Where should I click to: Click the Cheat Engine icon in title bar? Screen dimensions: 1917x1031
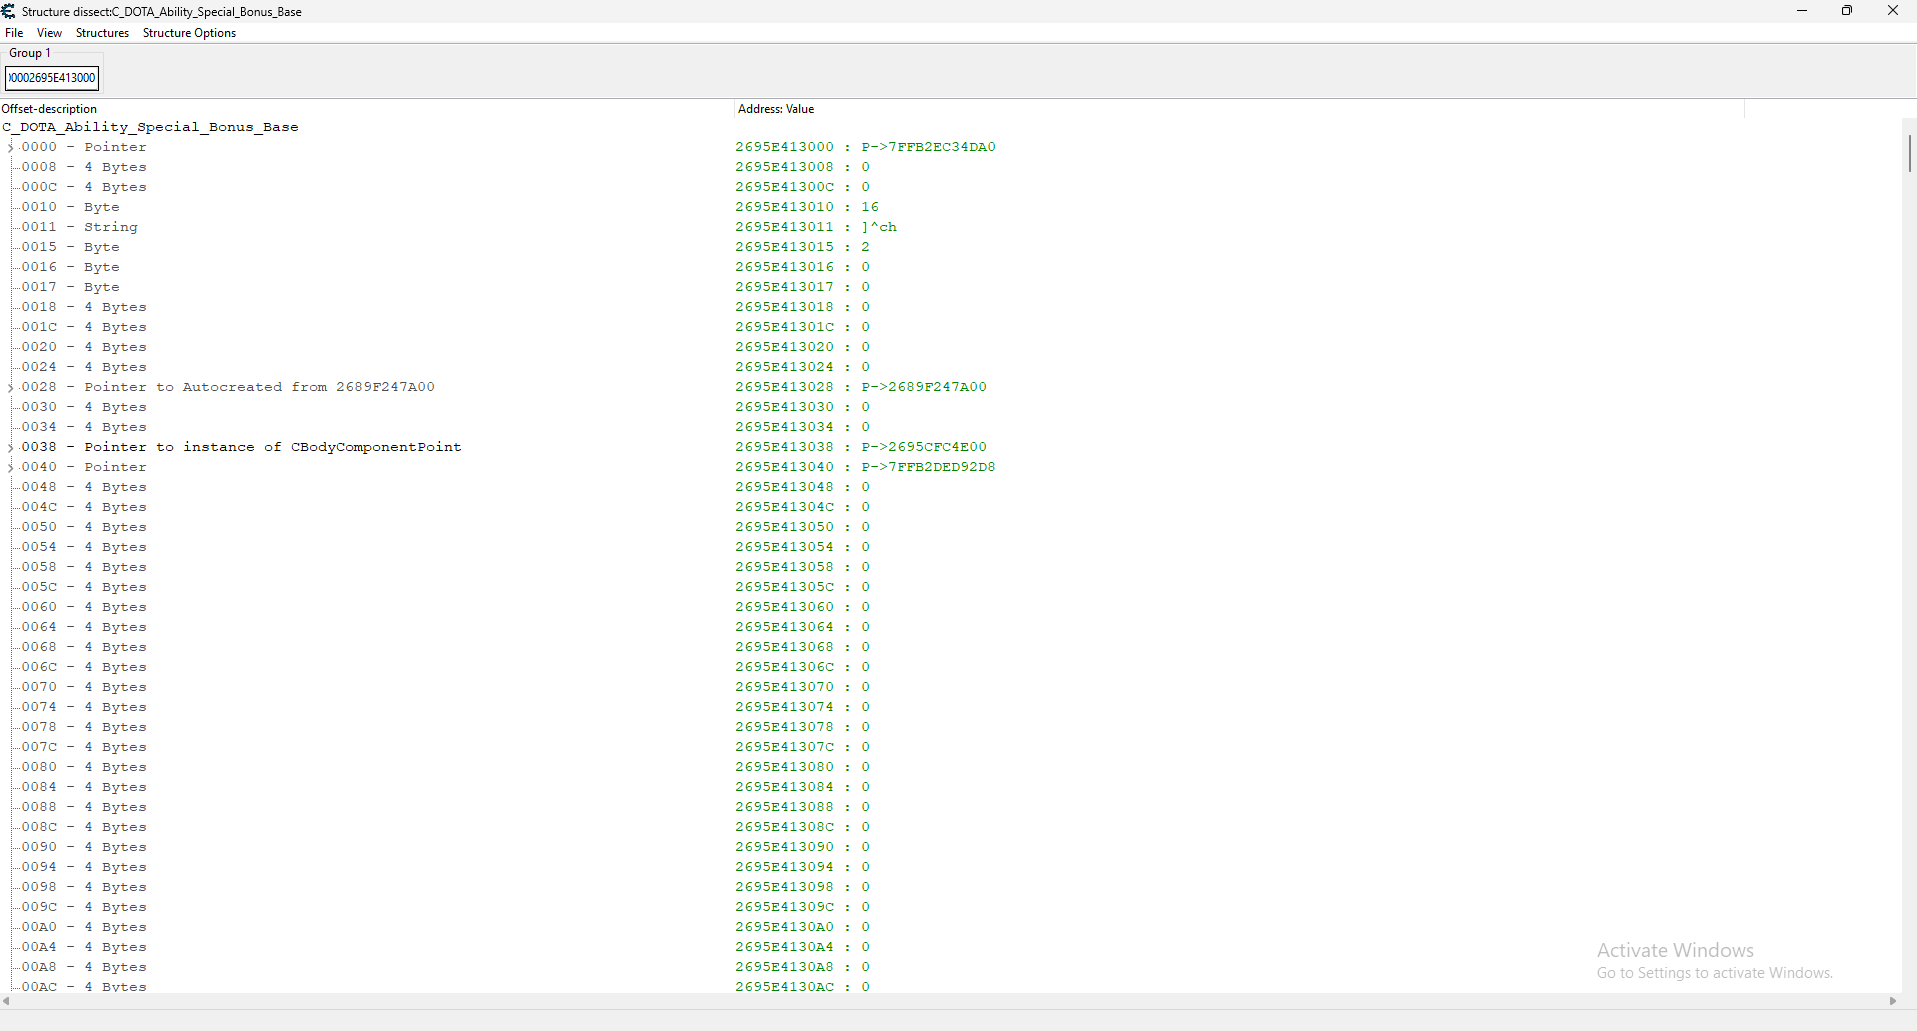[x=9, y=11]
